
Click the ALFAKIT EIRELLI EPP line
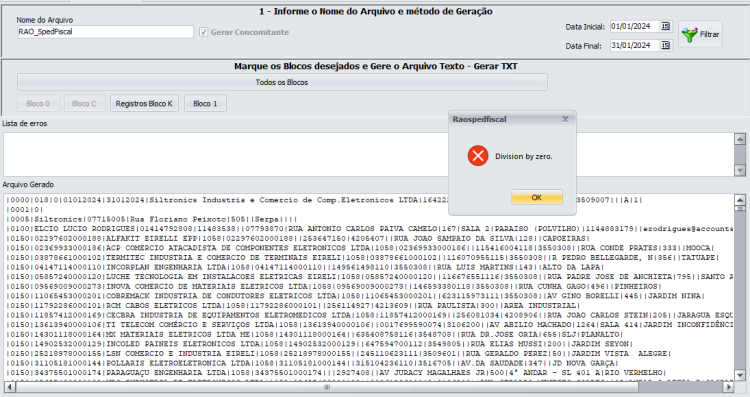coord(298,238)
